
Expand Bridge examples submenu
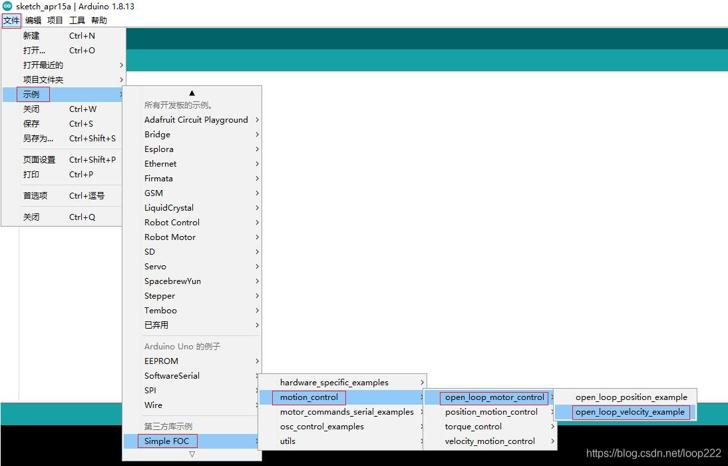click(192, 135)
